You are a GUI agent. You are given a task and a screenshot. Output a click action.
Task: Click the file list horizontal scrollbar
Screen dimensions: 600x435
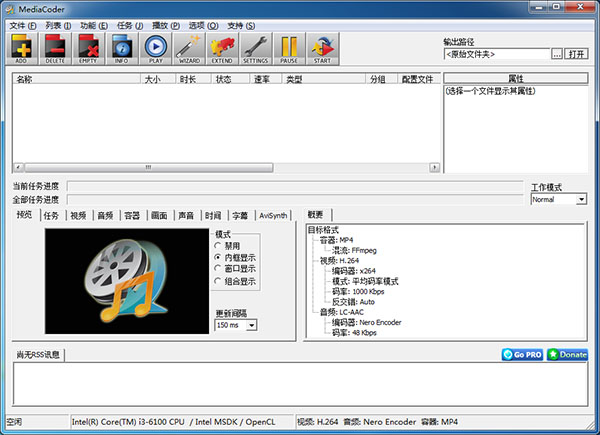(x=226, y=168)
